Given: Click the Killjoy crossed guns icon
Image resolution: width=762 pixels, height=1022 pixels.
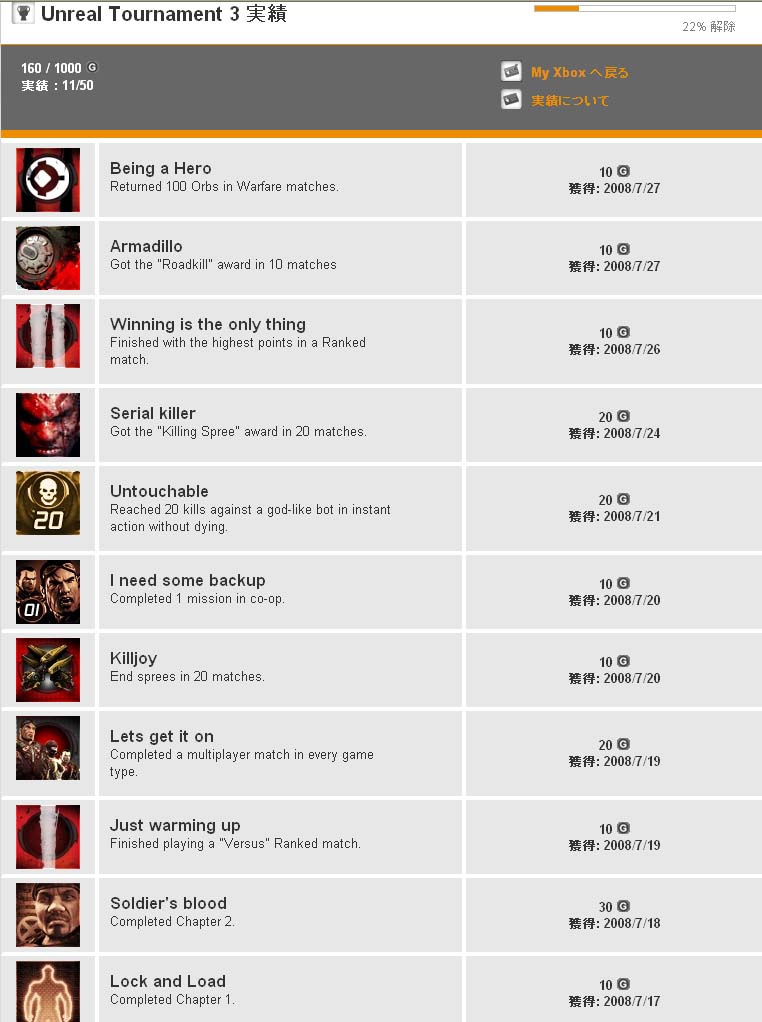Looking at the screenshot, I should 48,670.
